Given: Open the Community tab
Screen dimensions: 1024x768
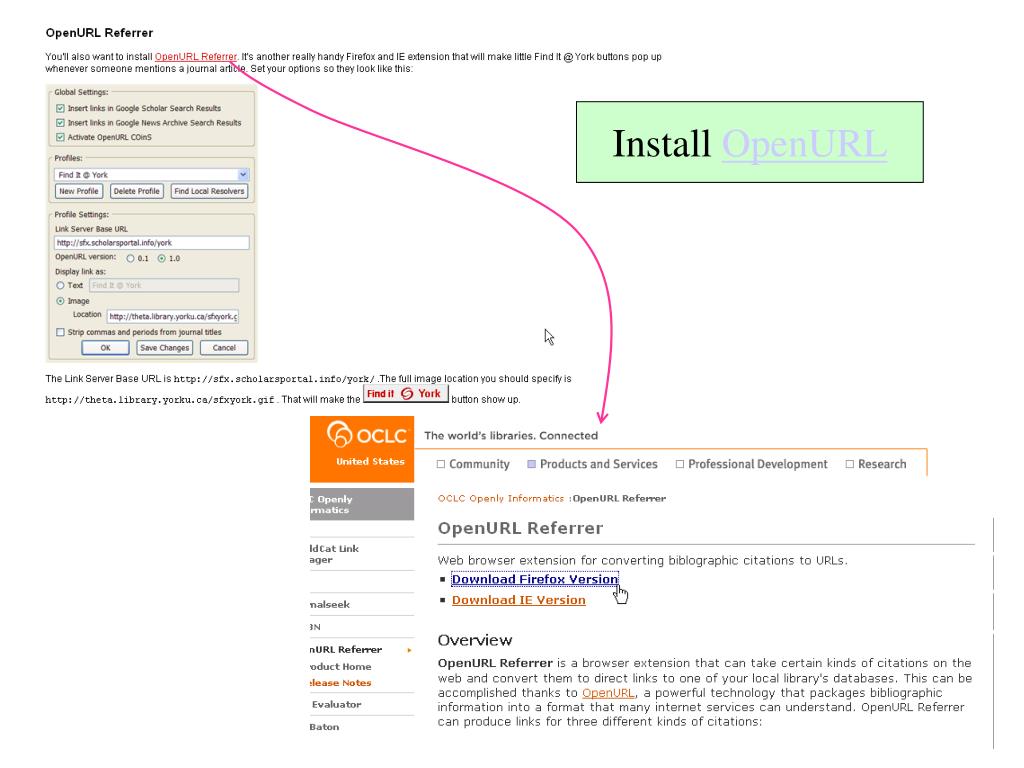Looking at the screenshot, I should [x=473, y=464].
